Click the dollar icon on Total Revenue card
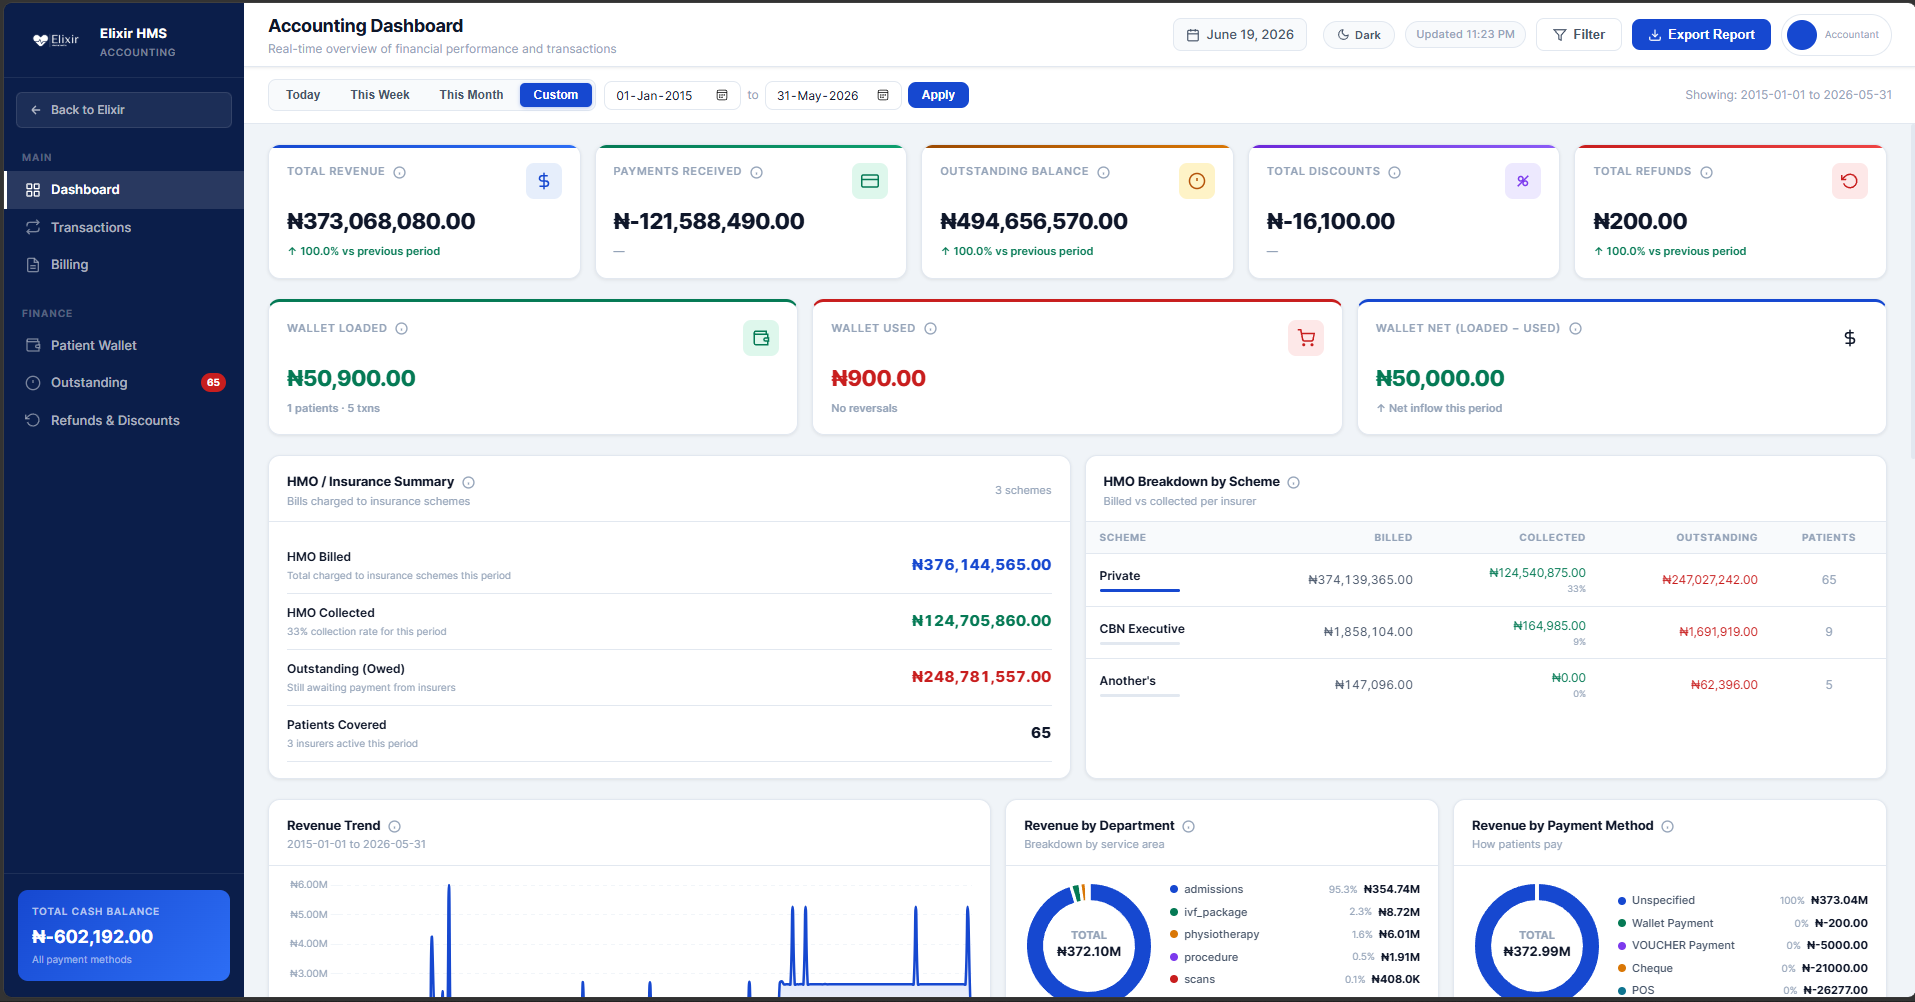This screenshot has height=1002, width=1915. [544, 181]
